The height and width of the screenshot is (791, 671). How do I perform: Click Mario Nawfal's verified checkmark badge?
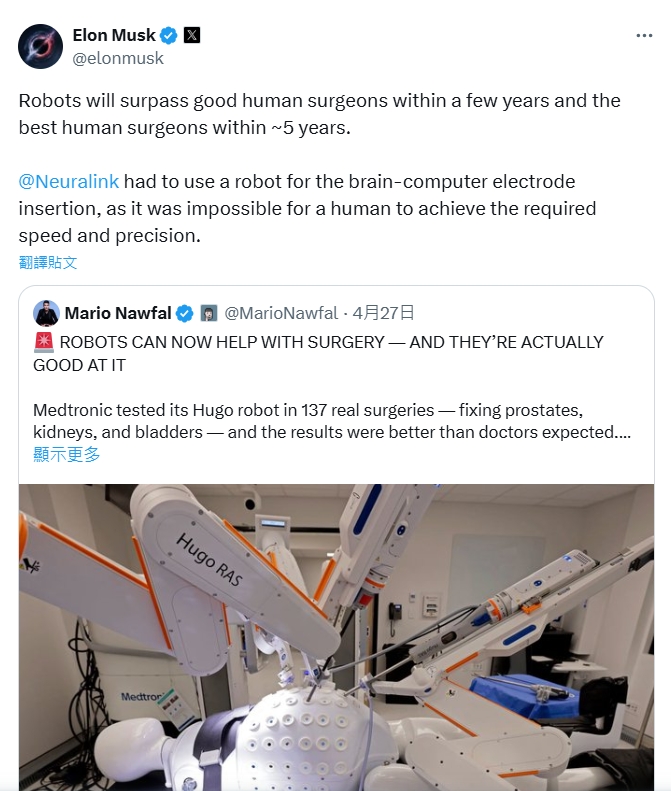click(185, 313)
